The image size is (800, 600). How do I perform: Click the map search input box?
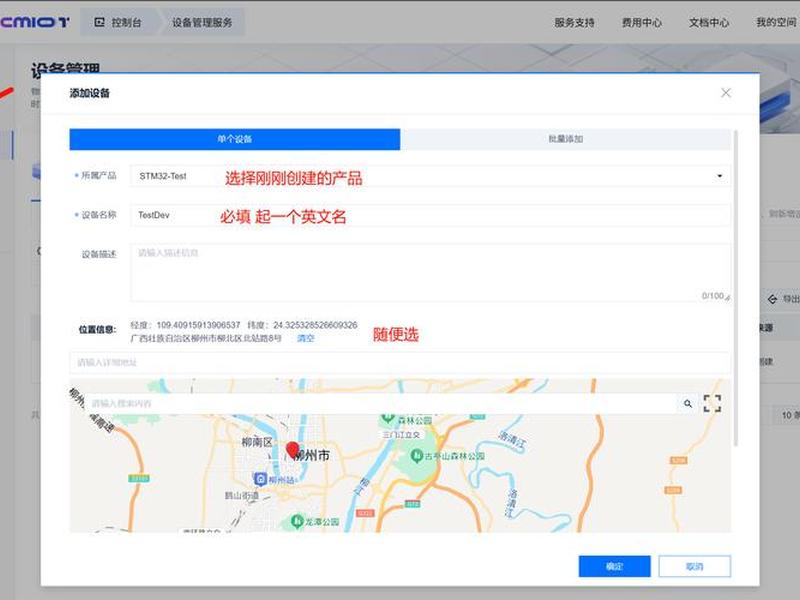pos(383,404)
